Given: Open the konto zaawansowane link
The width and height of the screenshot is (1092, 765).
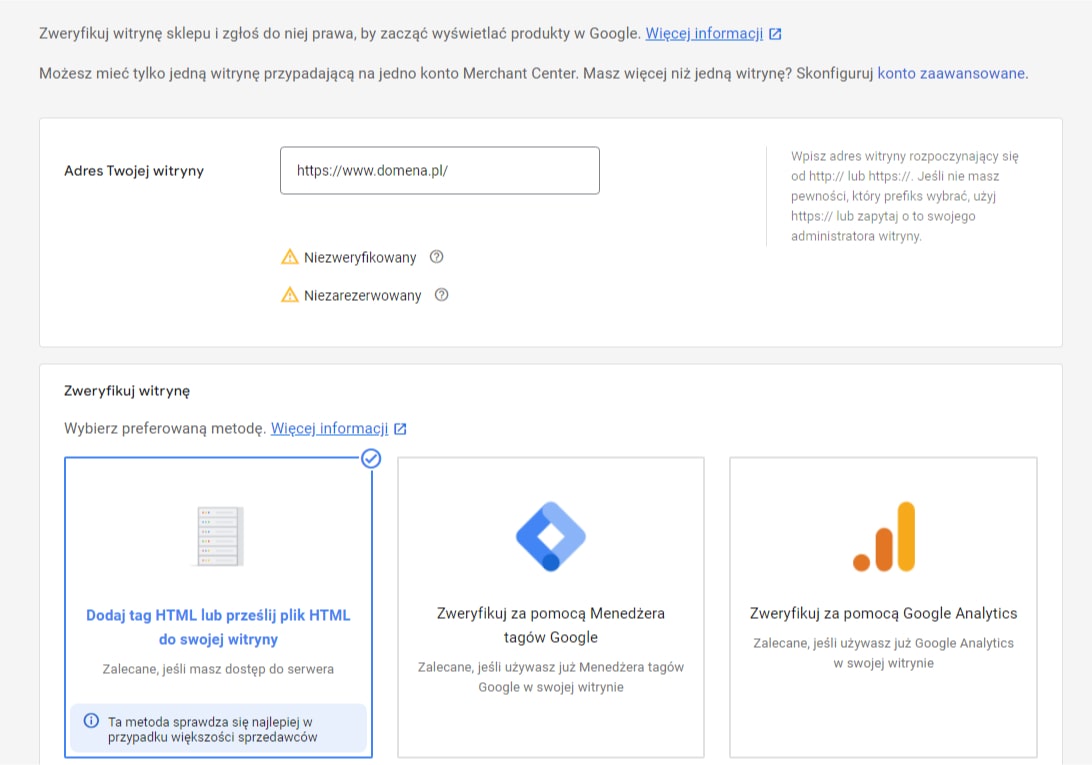Looking at the screenshot, I should point(951,73).
